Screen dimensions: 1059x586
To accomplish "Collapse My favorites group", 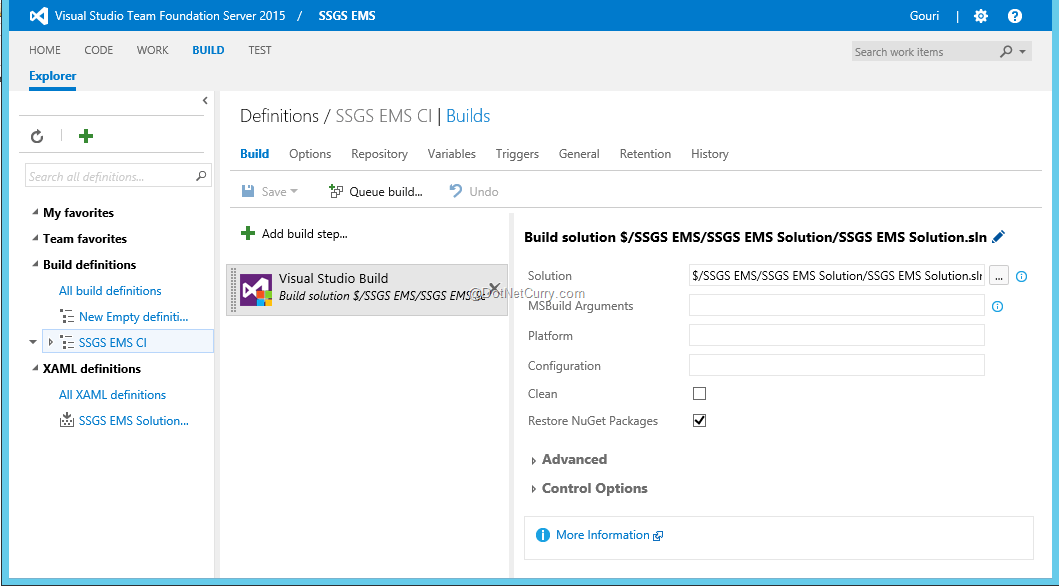I will [x=35, y=212].
